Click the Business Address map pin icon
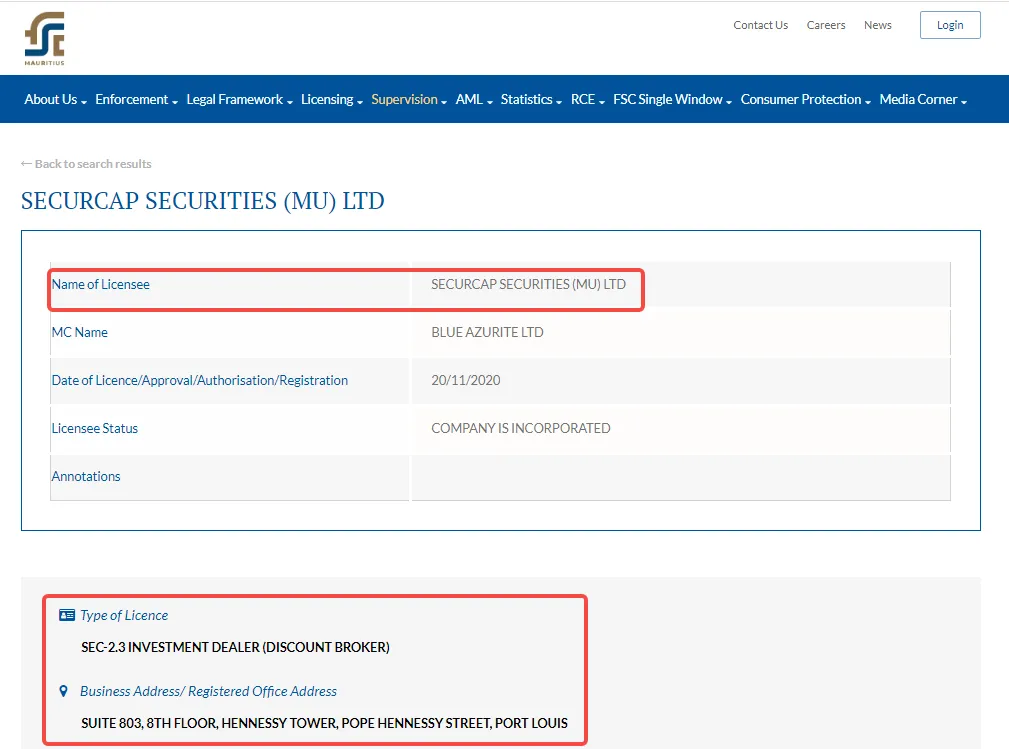Screen dimensions: 1009x749 pos(63,691)
